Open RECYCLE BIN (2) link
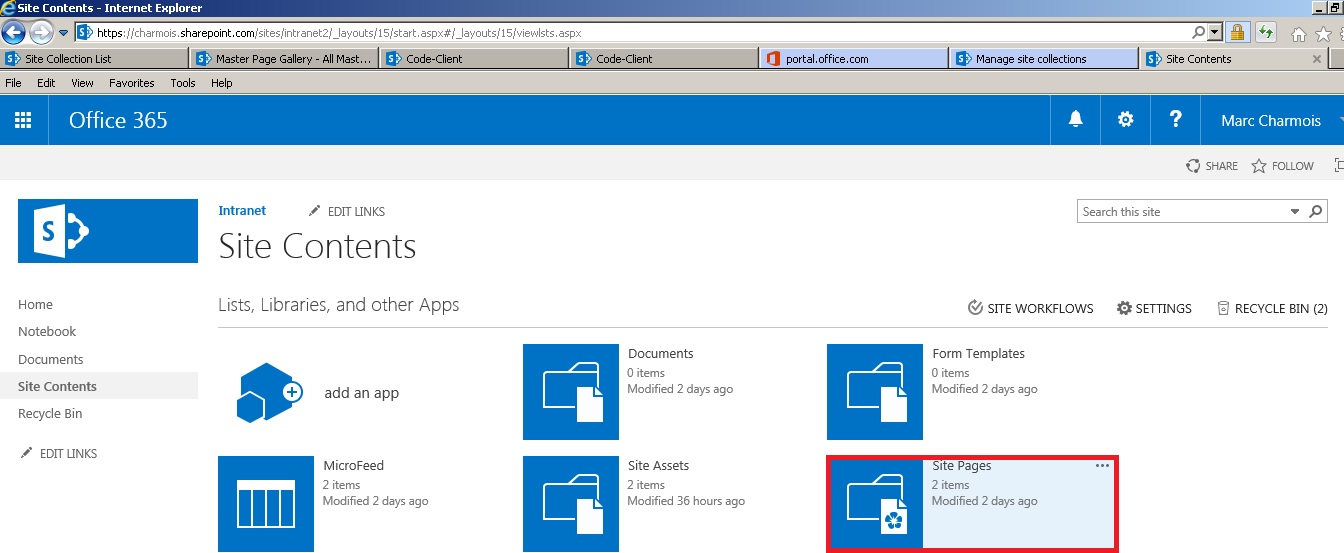 coord(1272,308)
